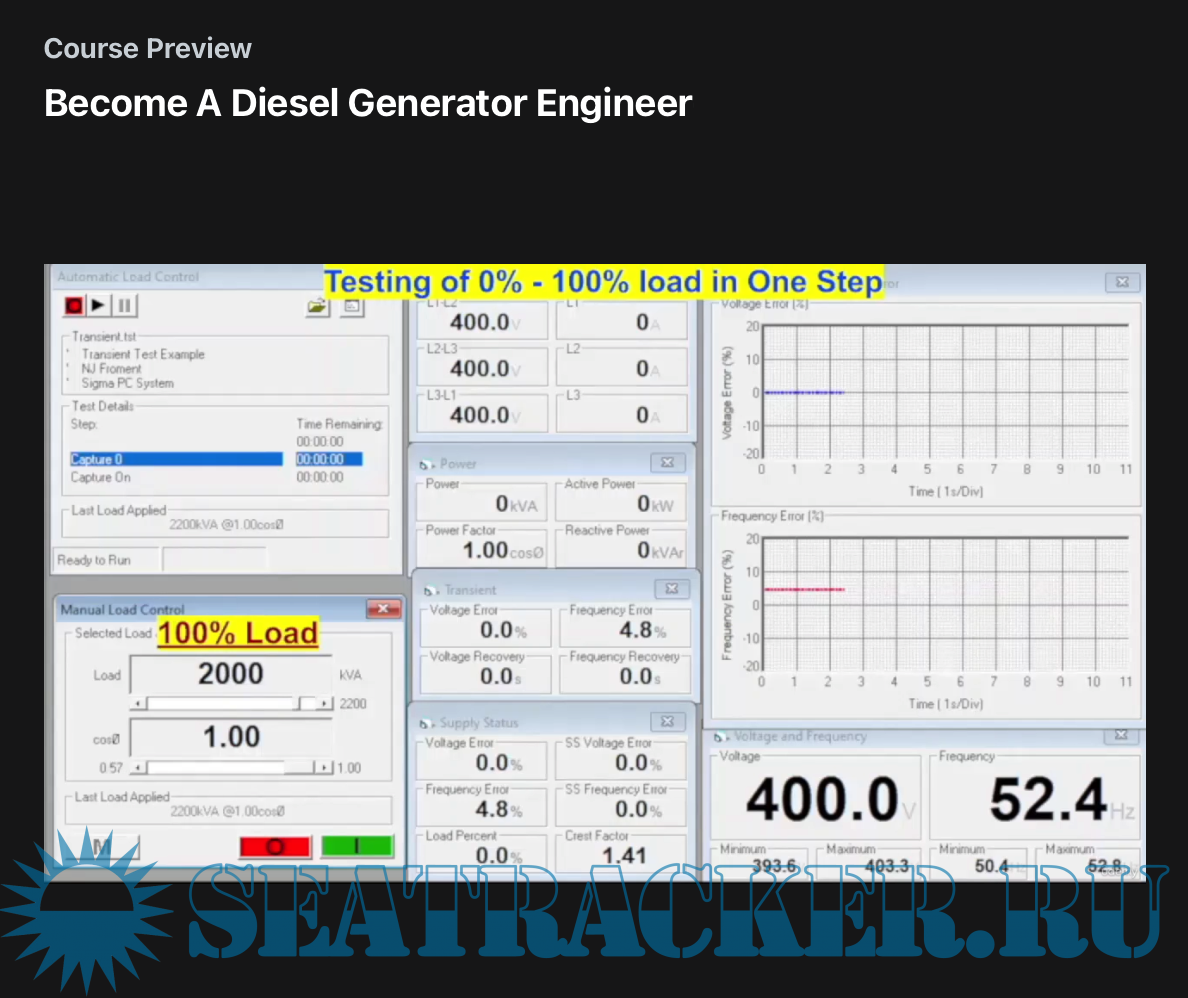
Task: Open a test file with folder icon
Action: click(317, 307)
